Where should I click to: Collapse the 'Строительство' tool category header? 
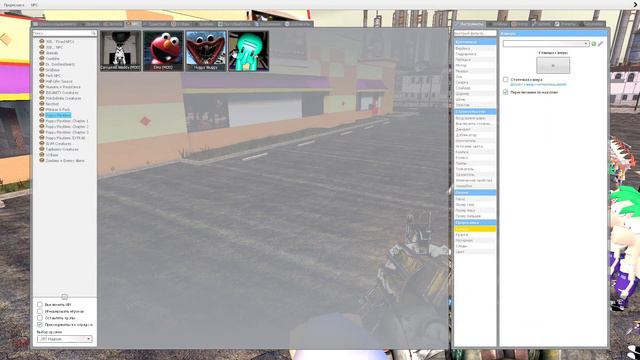[x=475, y=111]
